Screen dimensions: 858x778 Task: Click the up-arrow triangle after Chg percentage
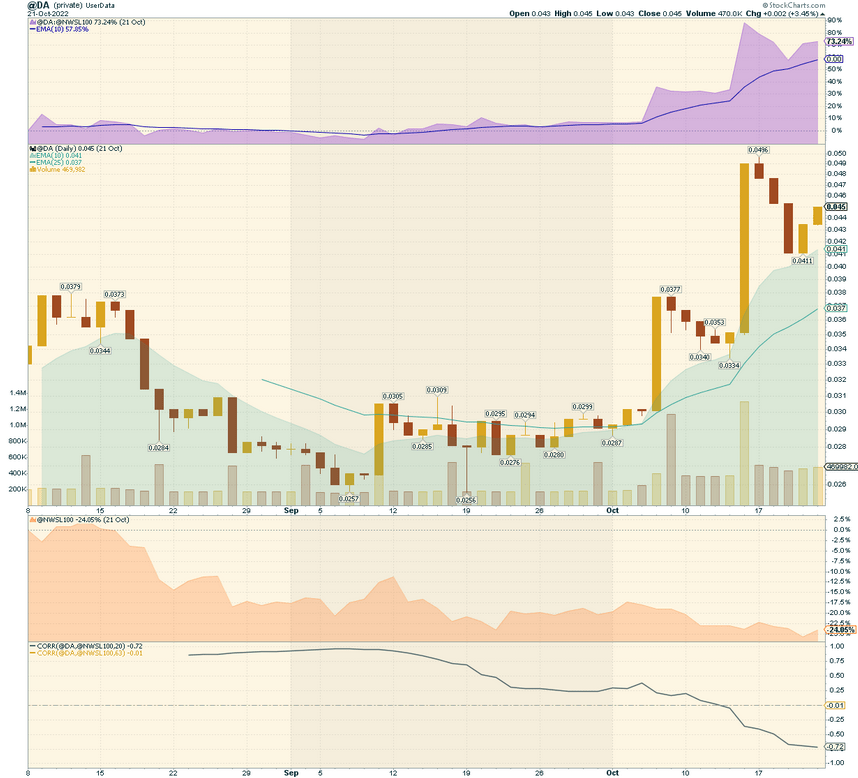[822, 14]
